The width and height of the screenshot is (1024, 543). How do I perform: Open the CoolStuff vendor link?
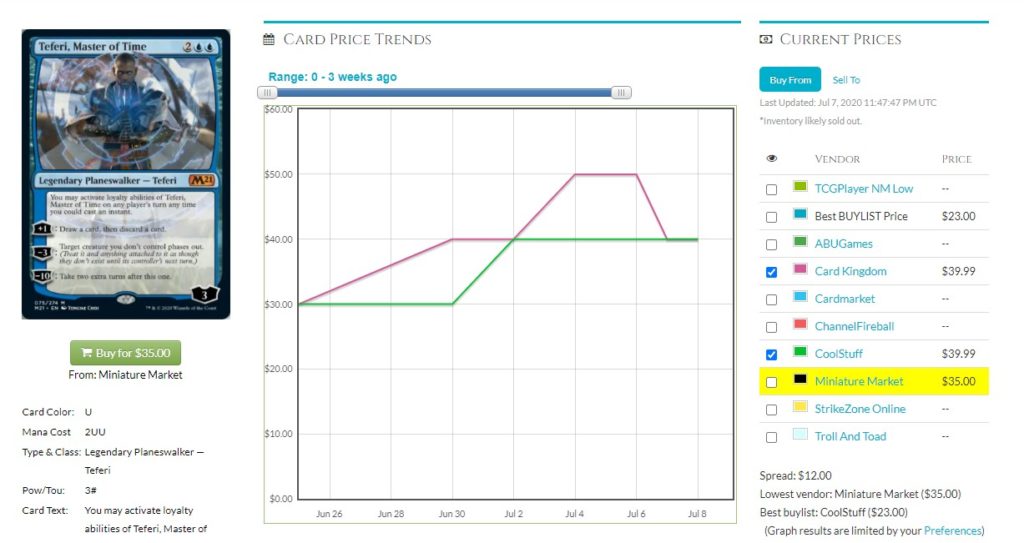(x=839, y=354)
